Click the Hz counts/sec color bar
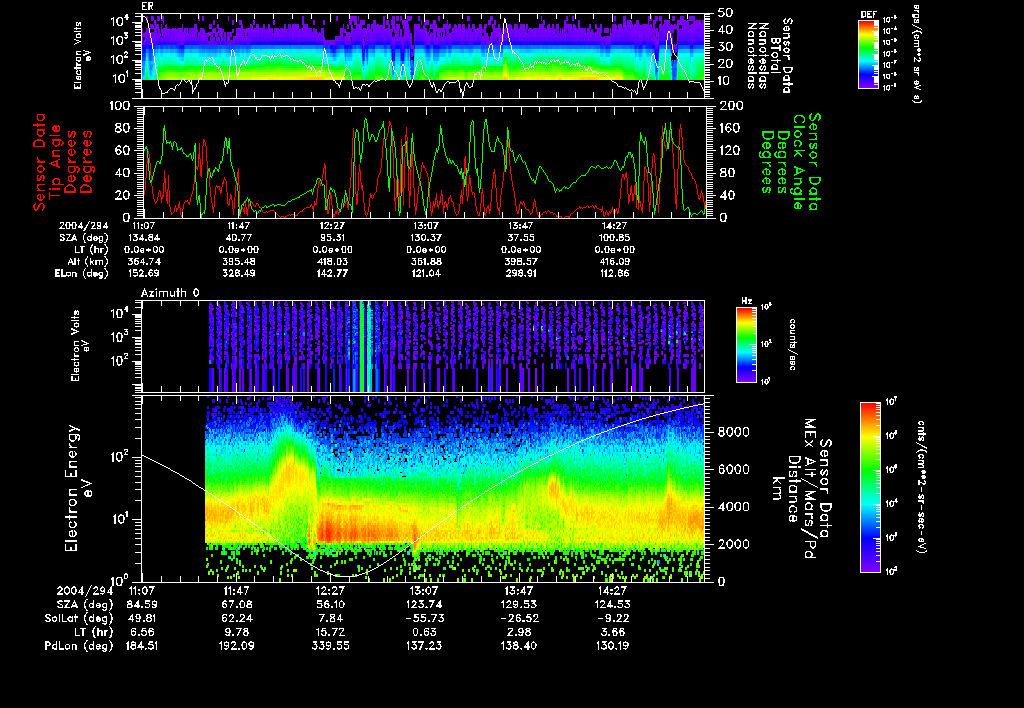The height and width of the screenshot is (708, 1024). point(746,344)
